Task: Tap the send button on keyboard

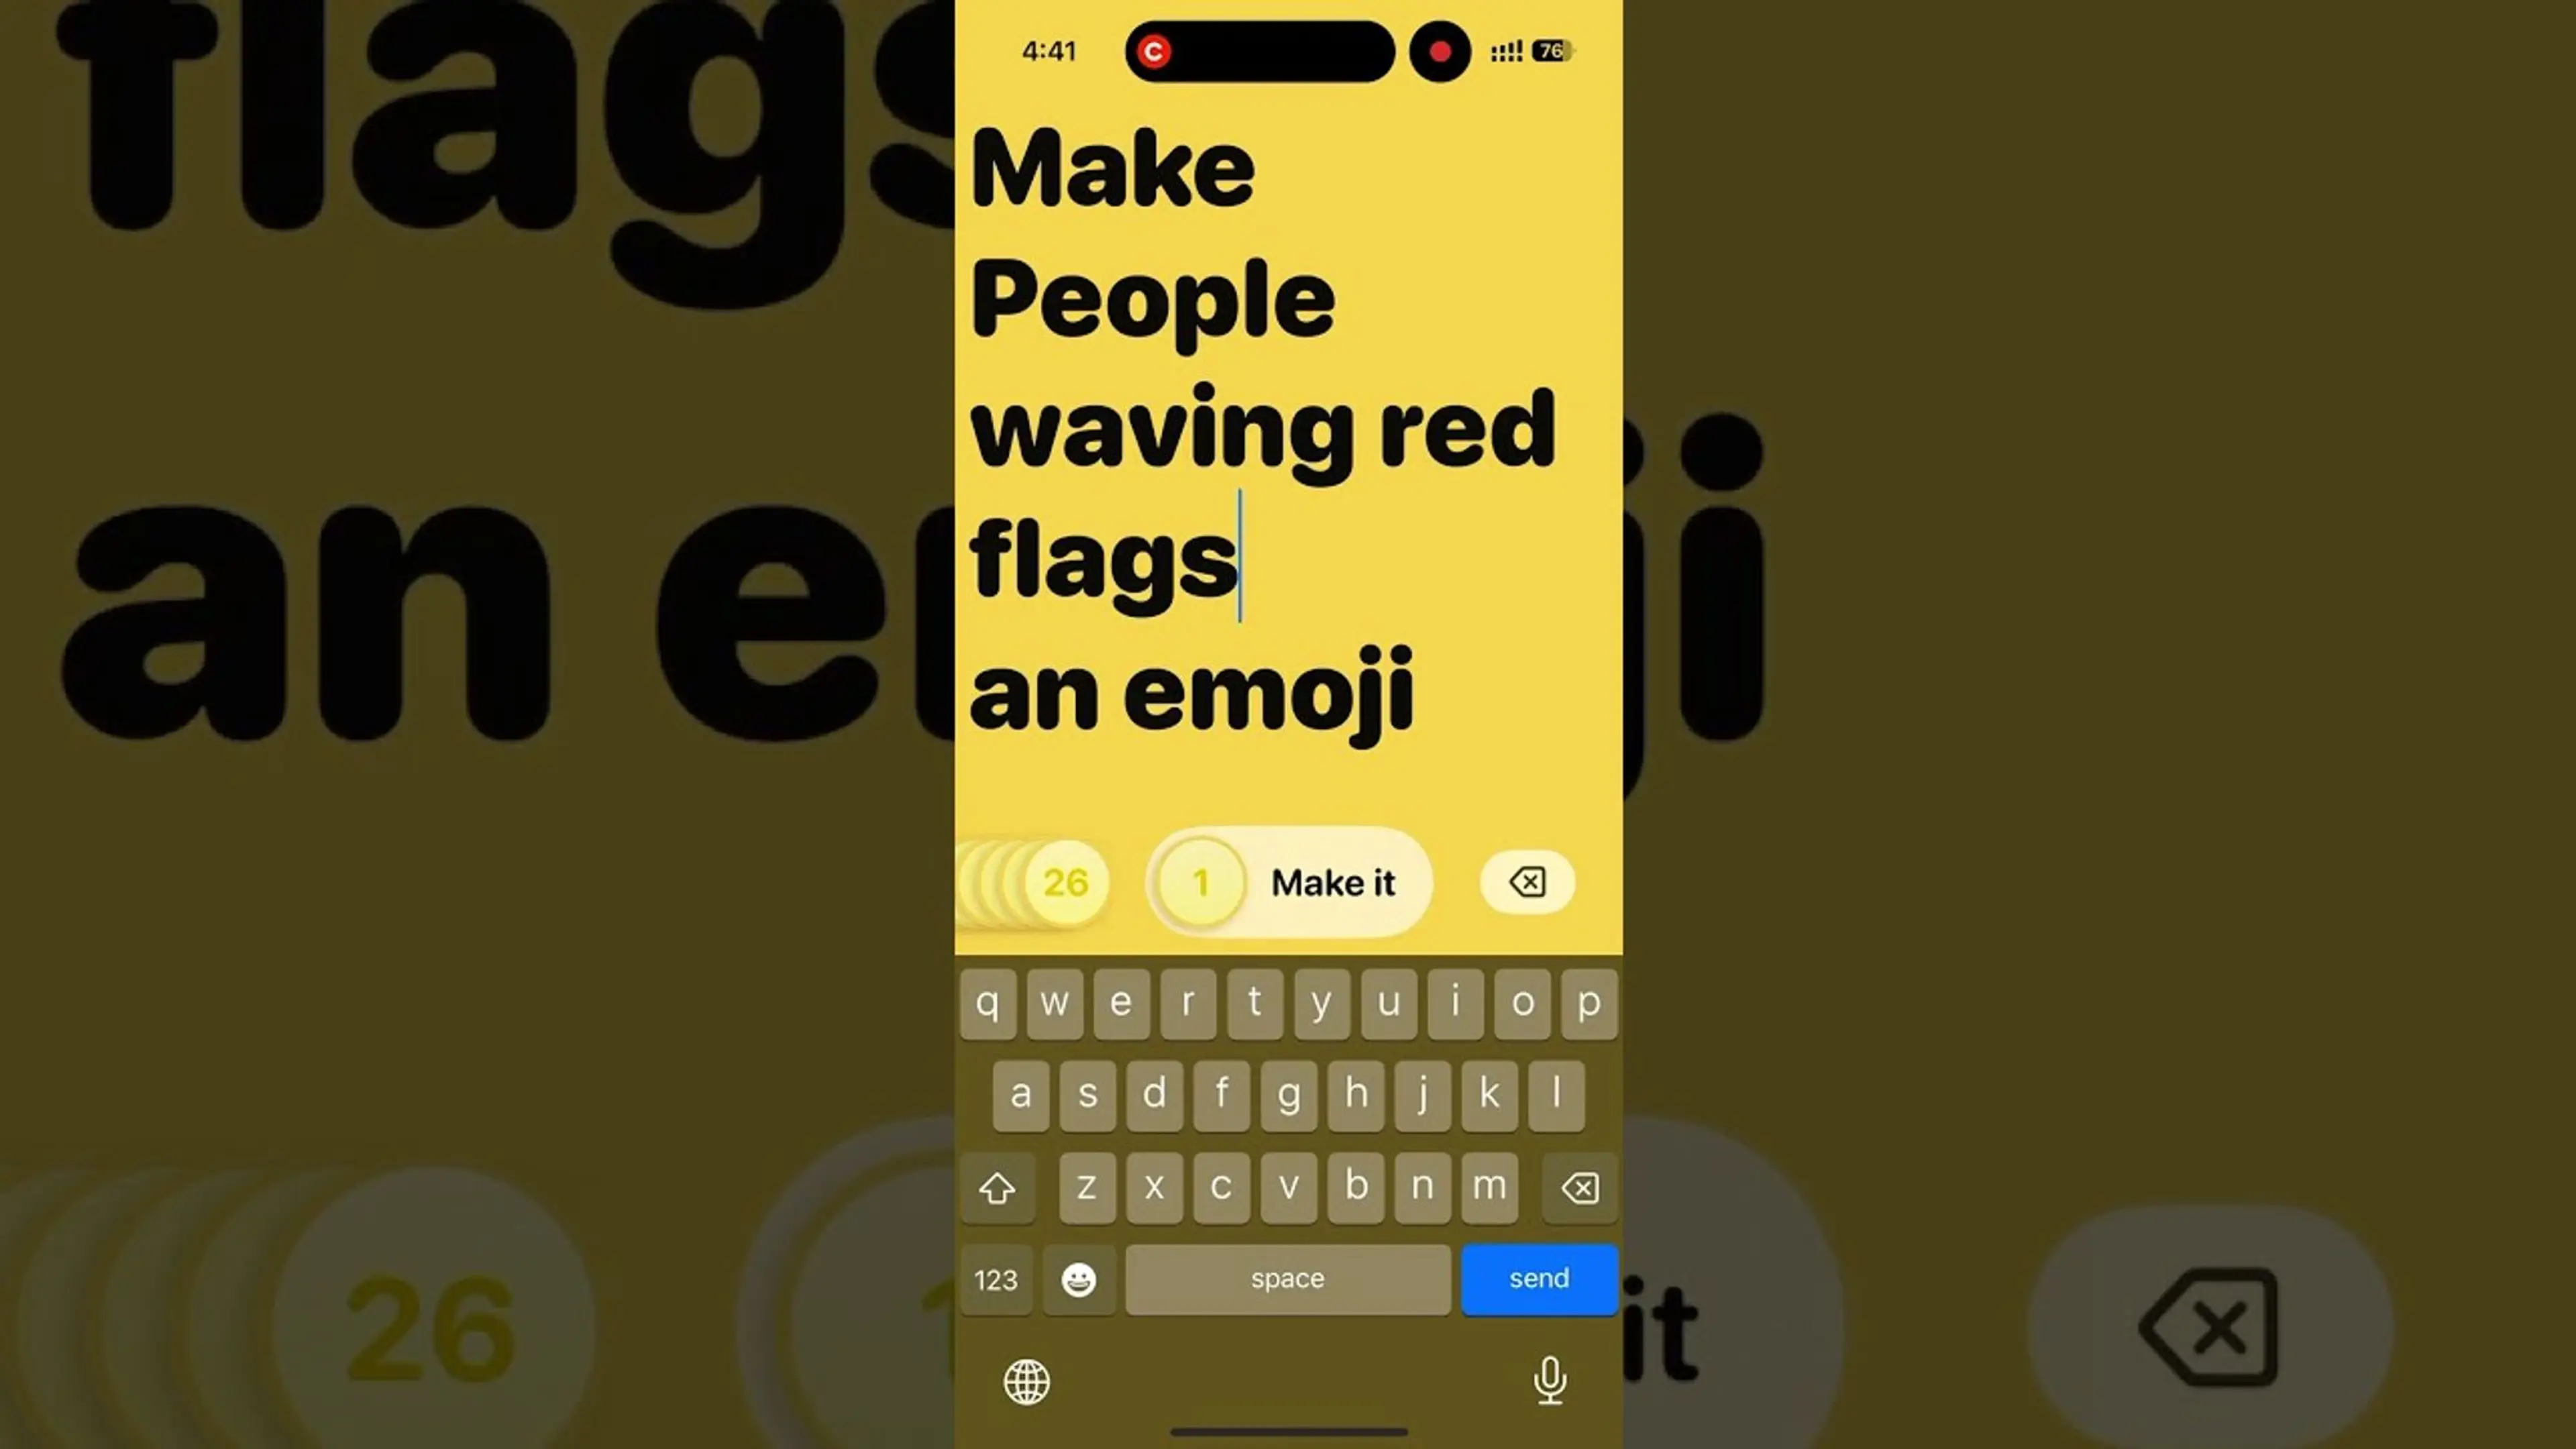Action: coord(1538,1277)
